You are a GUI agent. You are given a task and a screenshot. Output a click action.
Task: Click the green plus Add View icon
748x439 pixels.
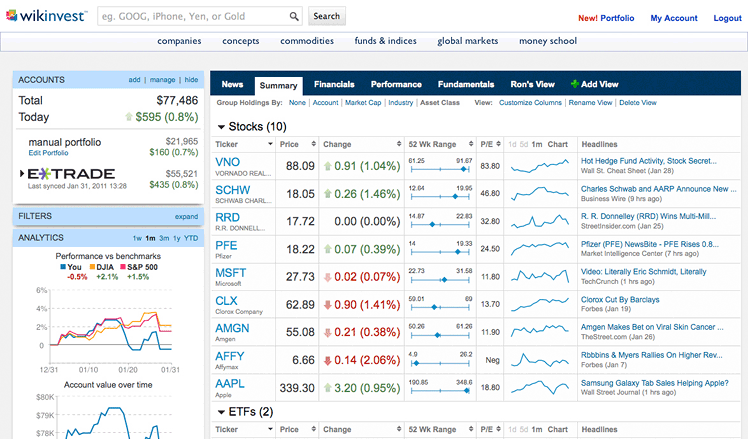tap(575, 84)
